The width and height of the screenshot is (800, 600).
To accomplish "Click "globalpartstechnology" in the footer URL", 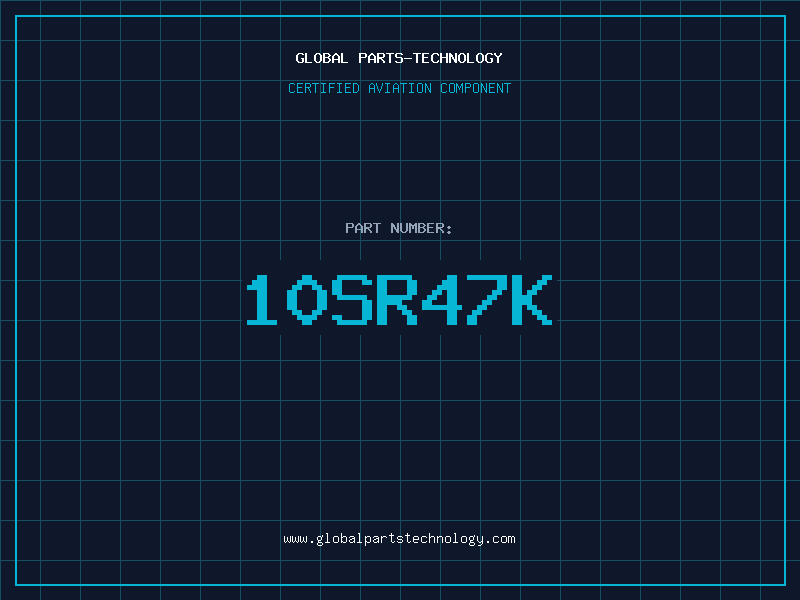I will tap(399, 539).
